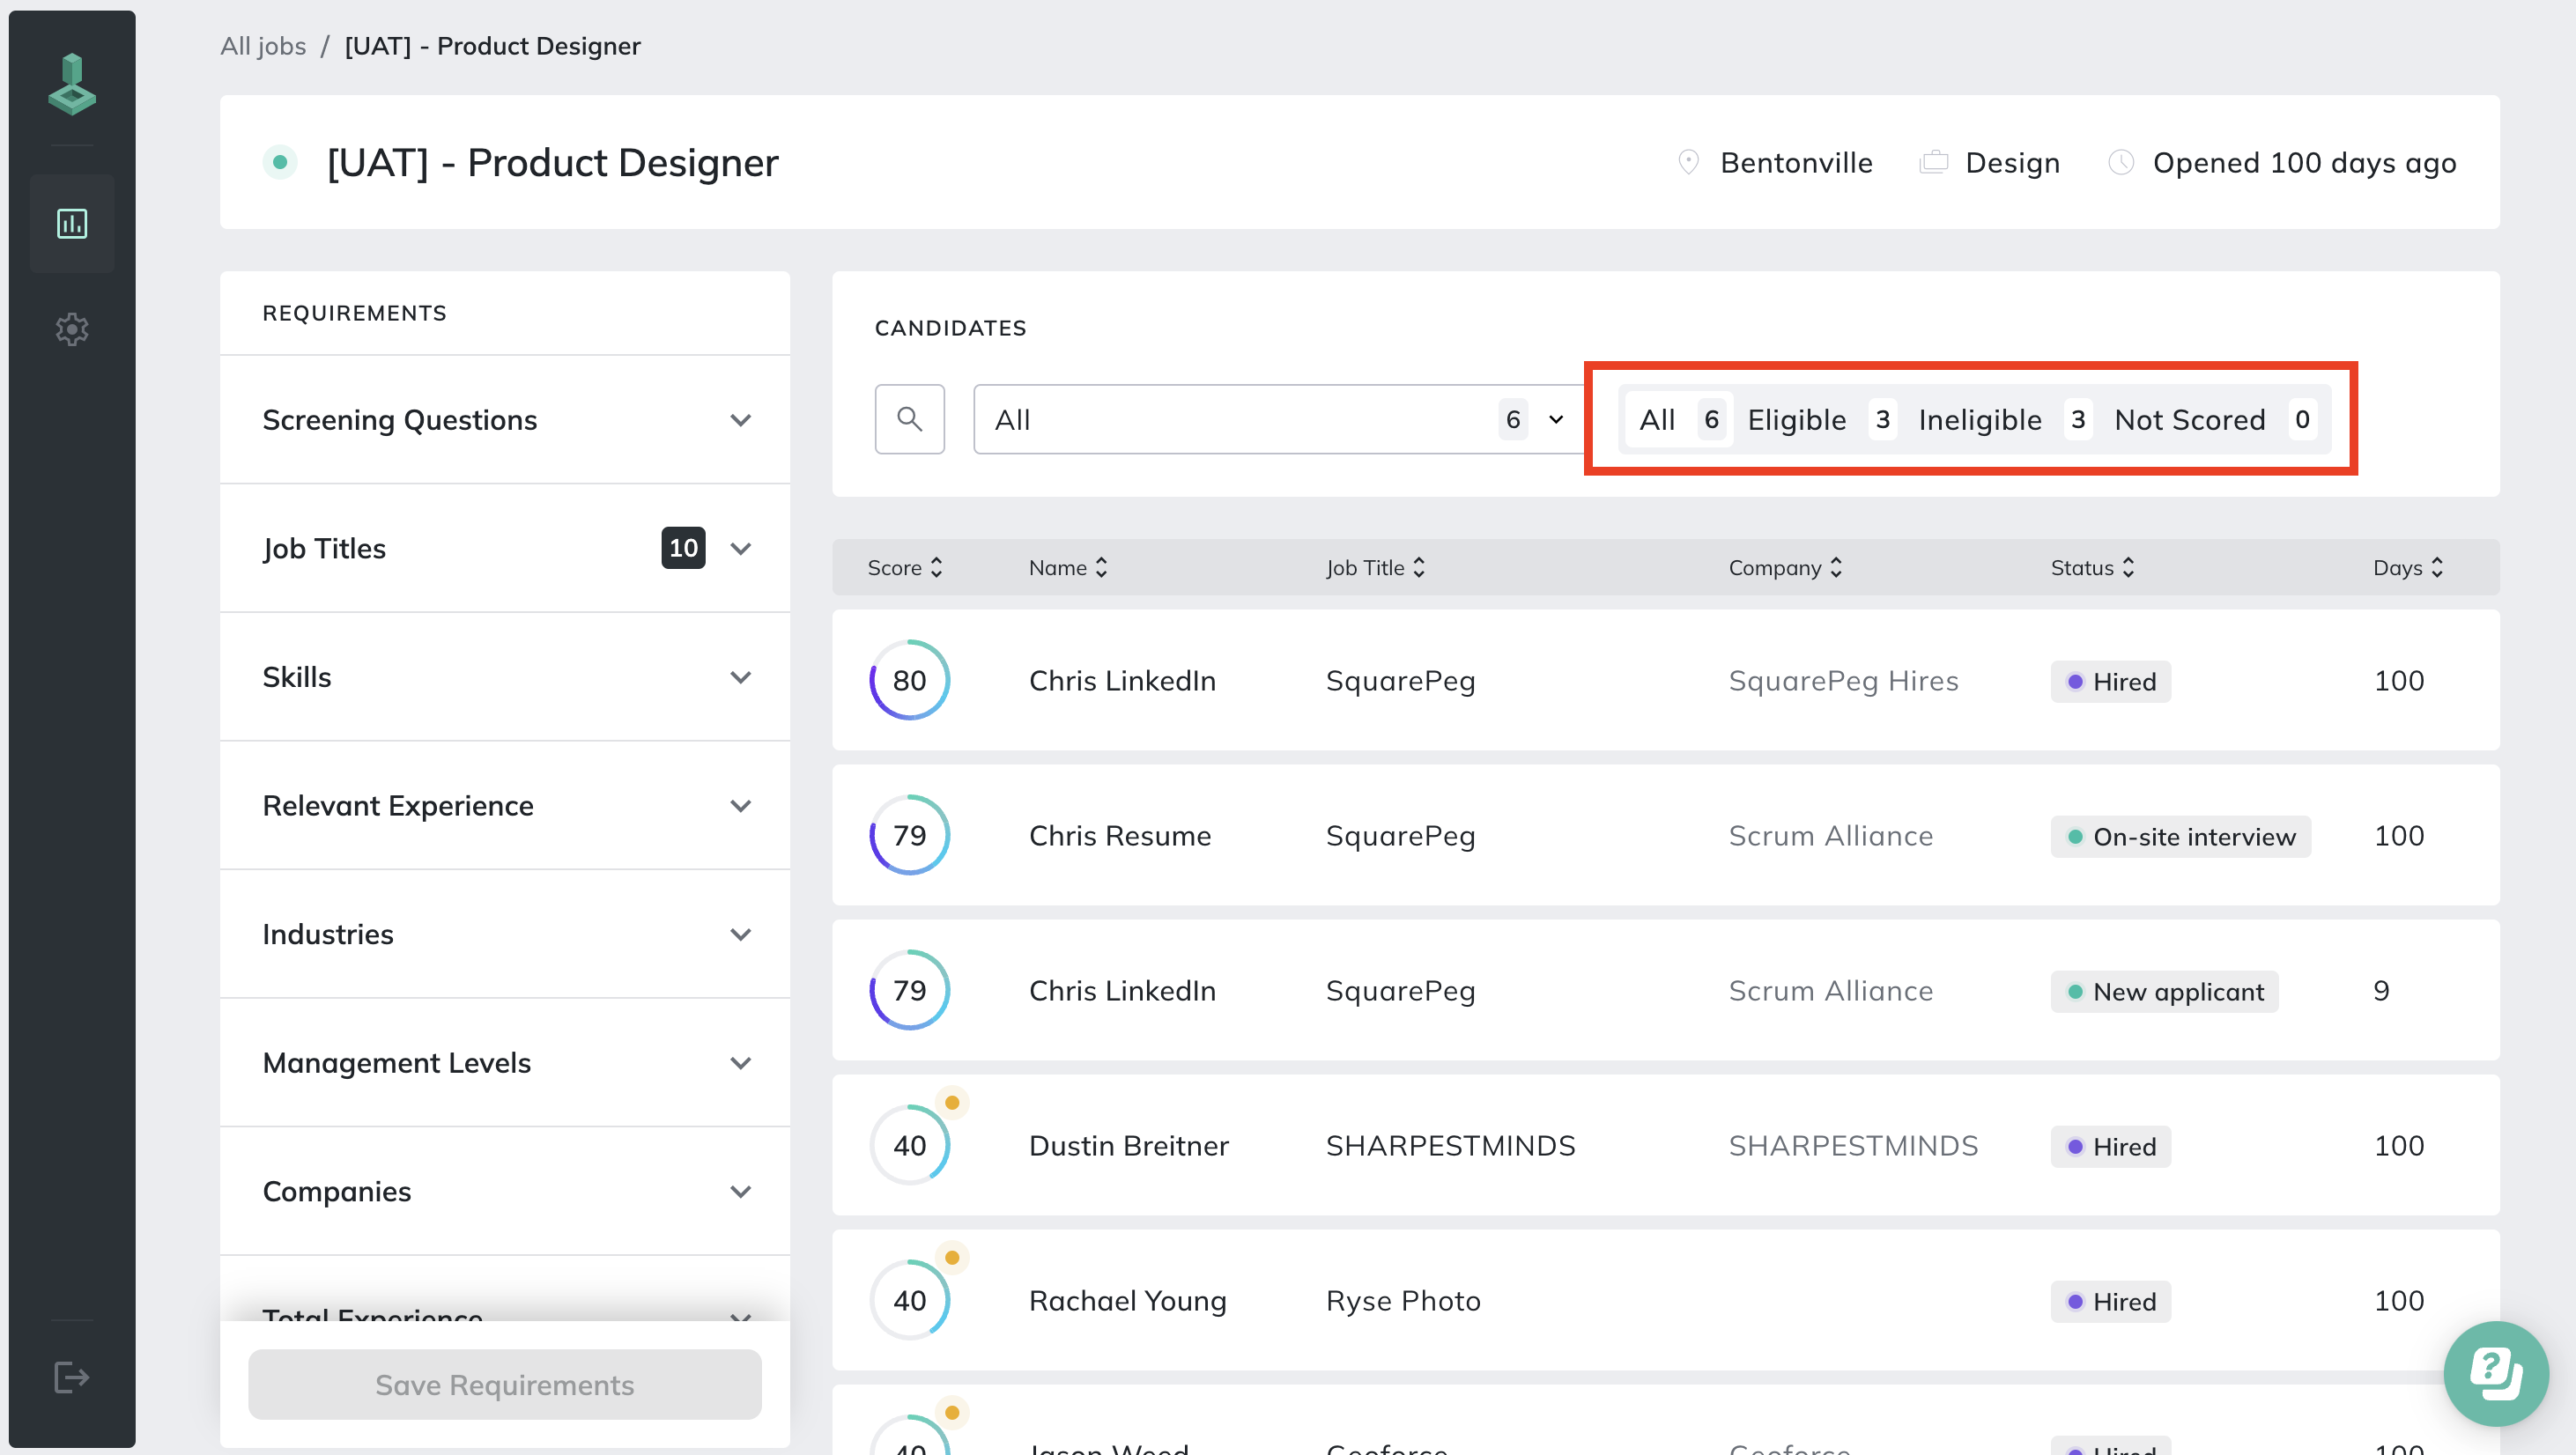Click the New applicant status badge
2576x1455 pixels.
pyautogui.click(x=2165, y=992)
